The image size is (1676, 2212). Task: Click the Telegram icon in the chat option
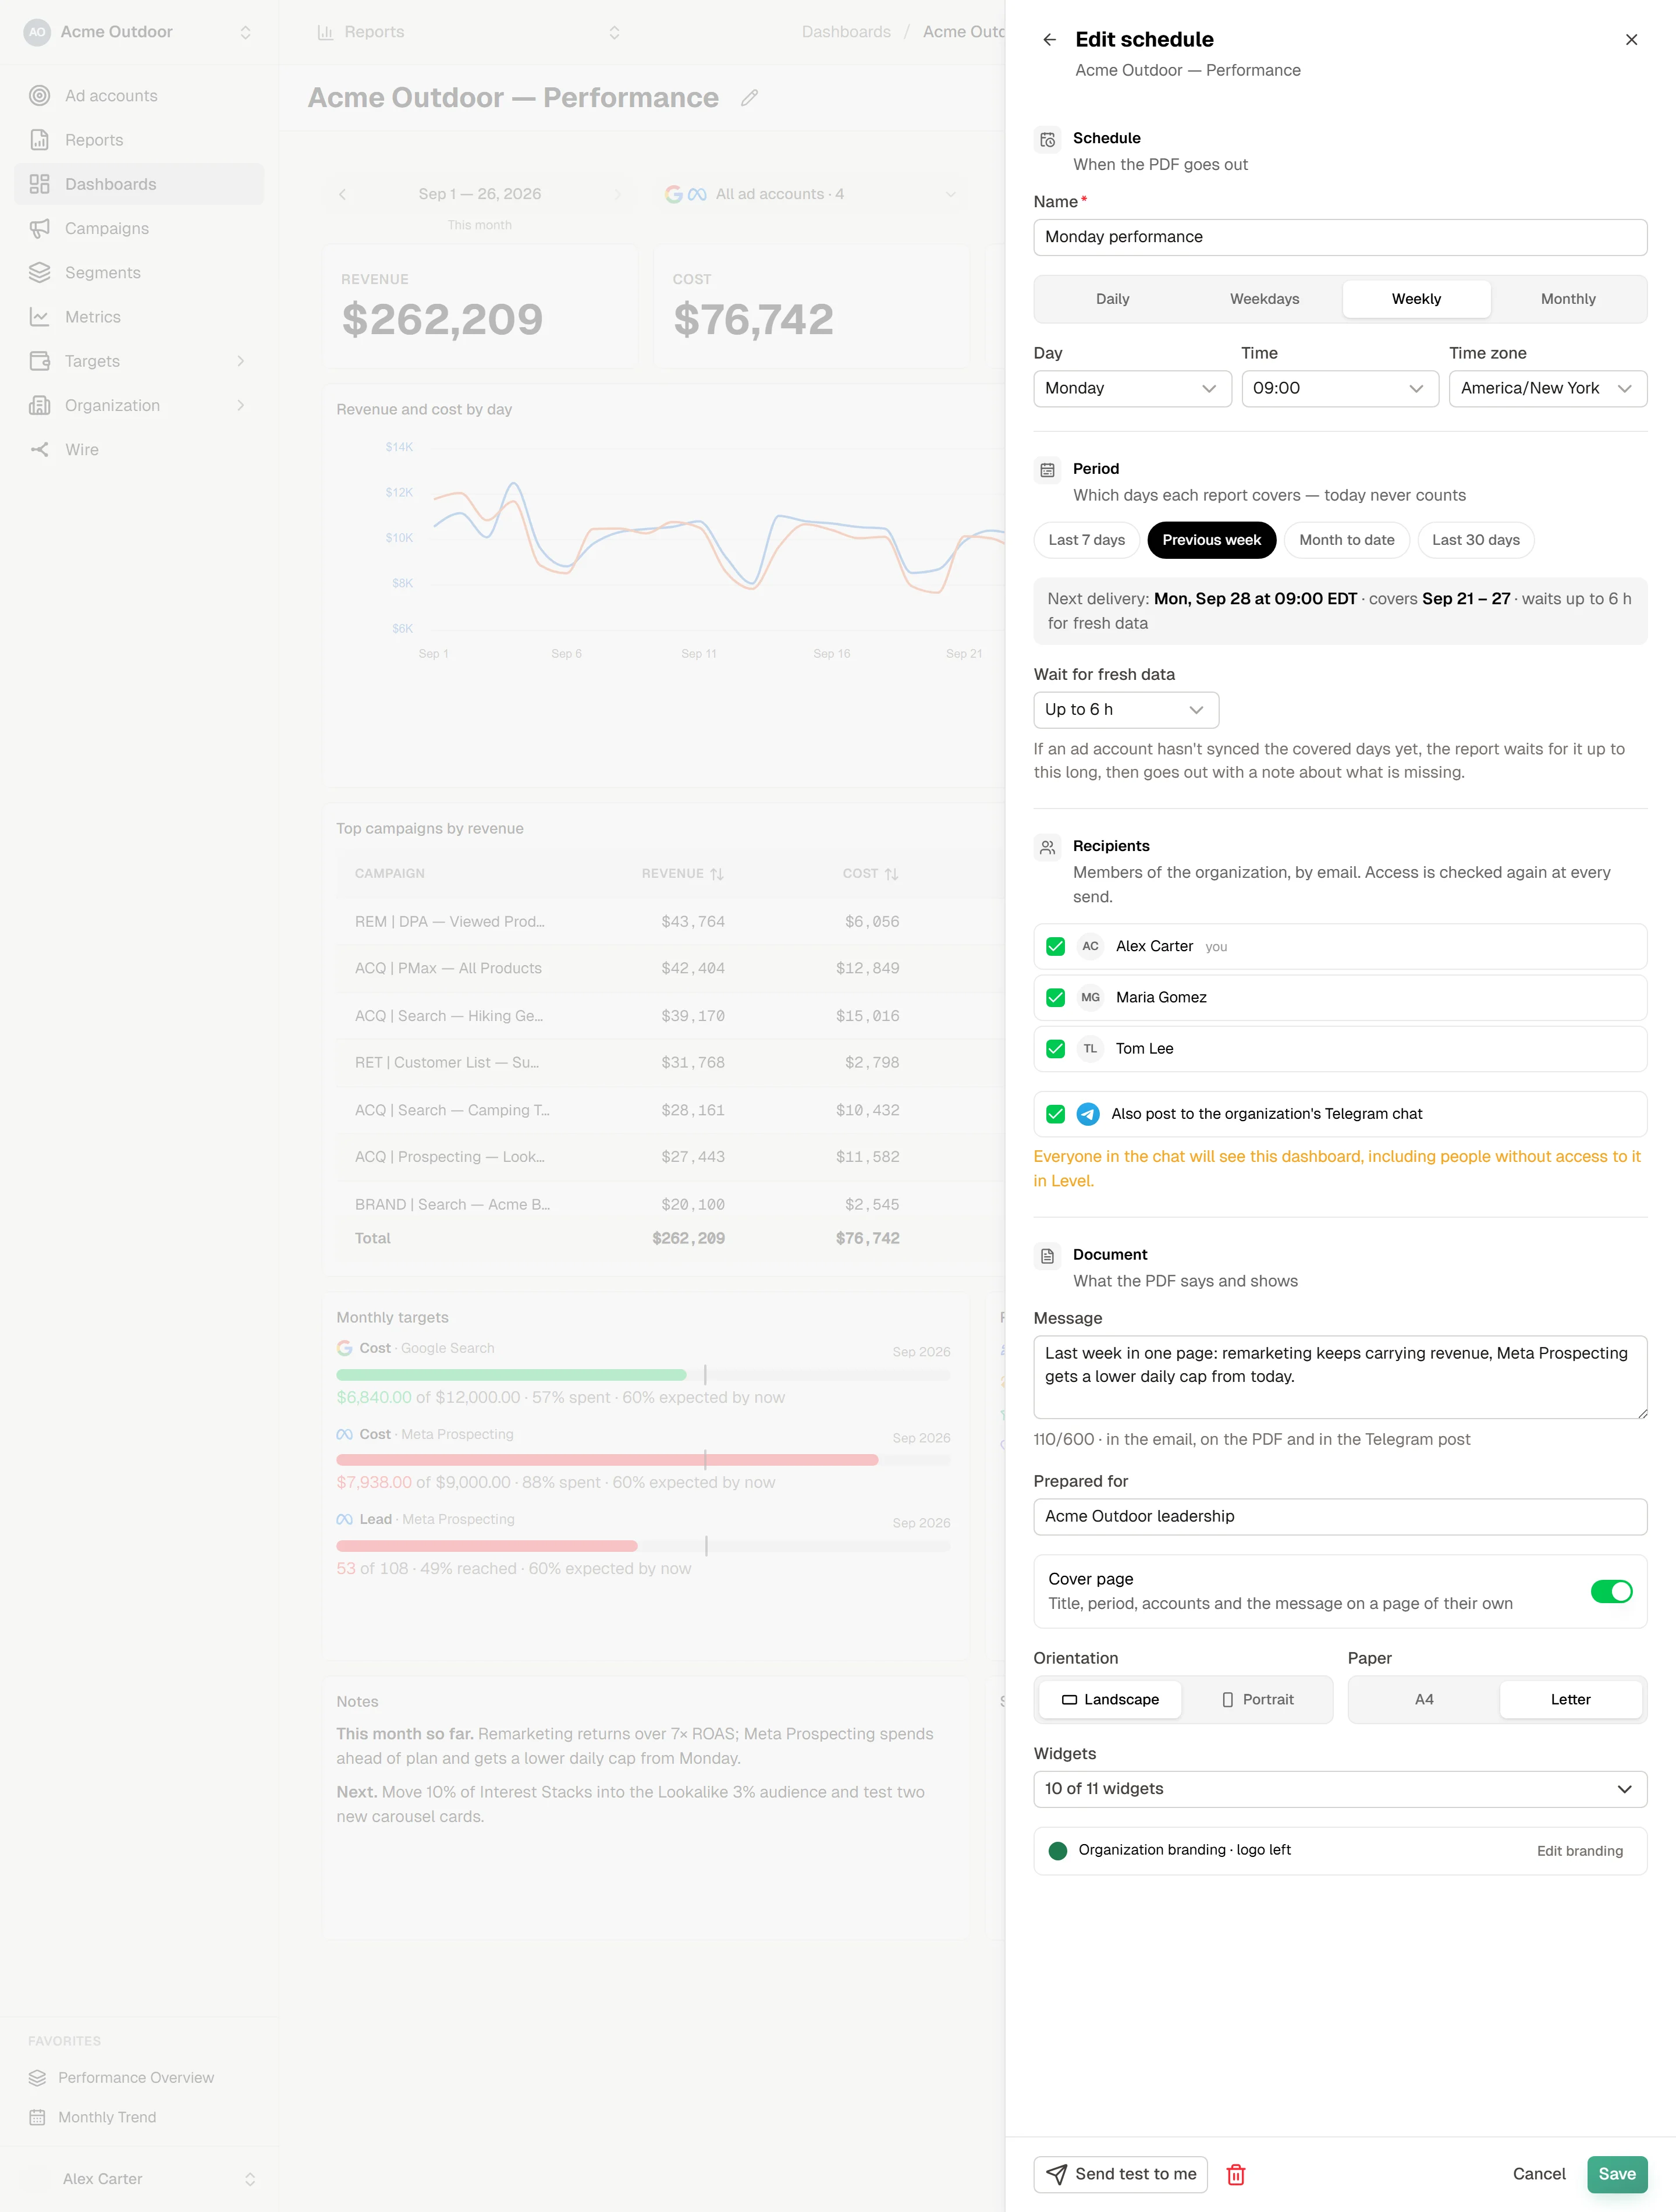tap(1088, 1114)
